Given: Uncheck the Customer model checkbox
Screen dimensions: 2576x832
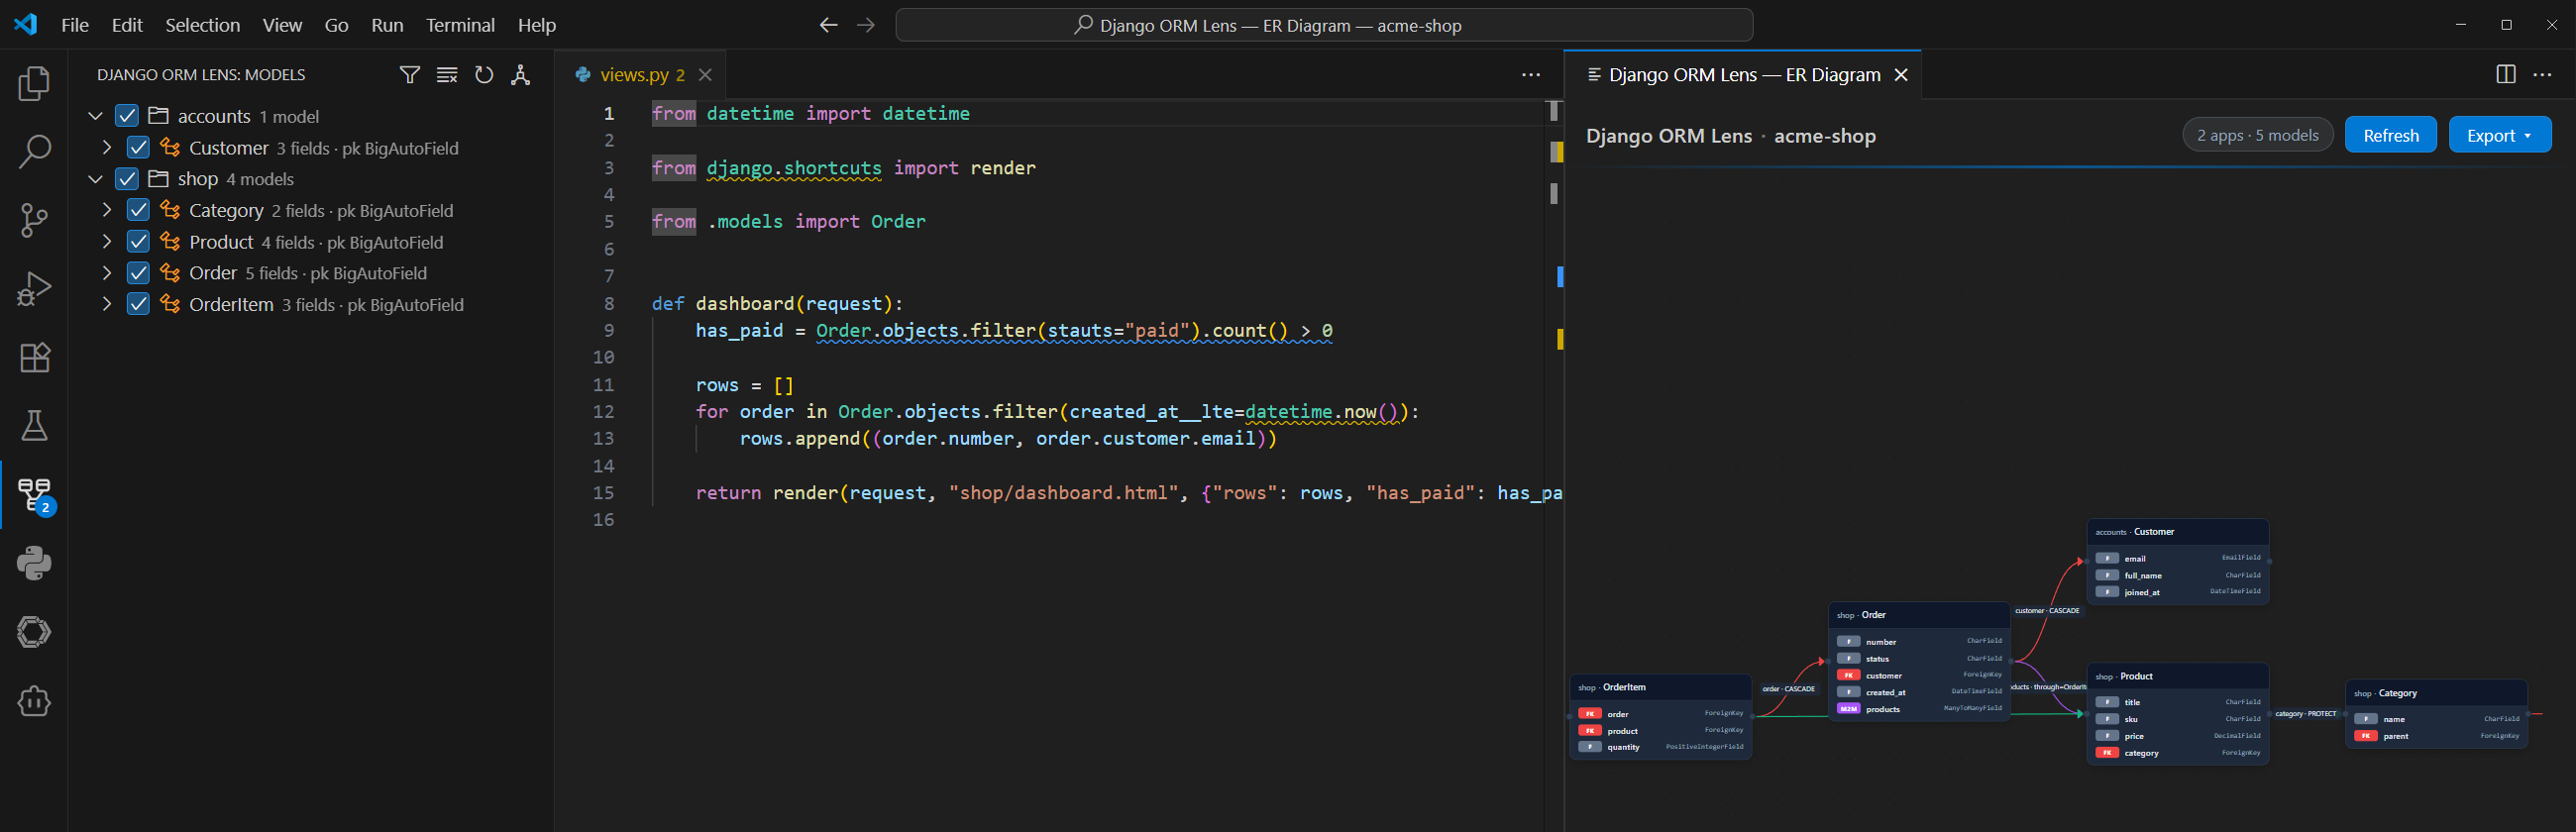Looking at the screenshot, I should coord(138,148).
